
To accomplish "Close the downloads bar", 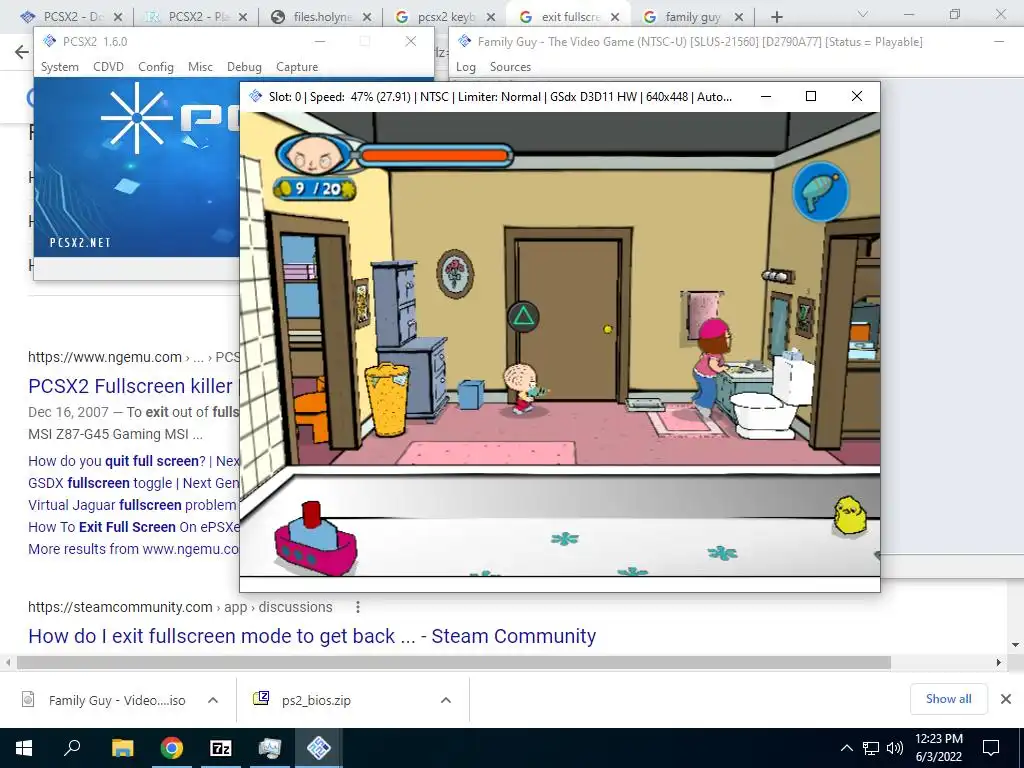I will pyautogui.click(x=1006, y=699).
